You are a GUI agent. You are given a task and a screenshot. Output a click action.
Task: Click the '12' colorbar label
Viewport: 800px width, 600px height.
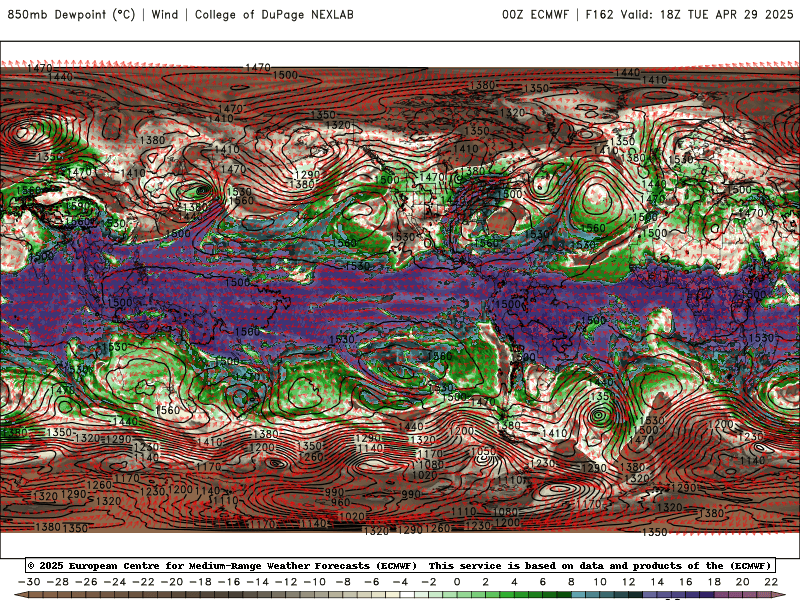(x=629, y=582)
